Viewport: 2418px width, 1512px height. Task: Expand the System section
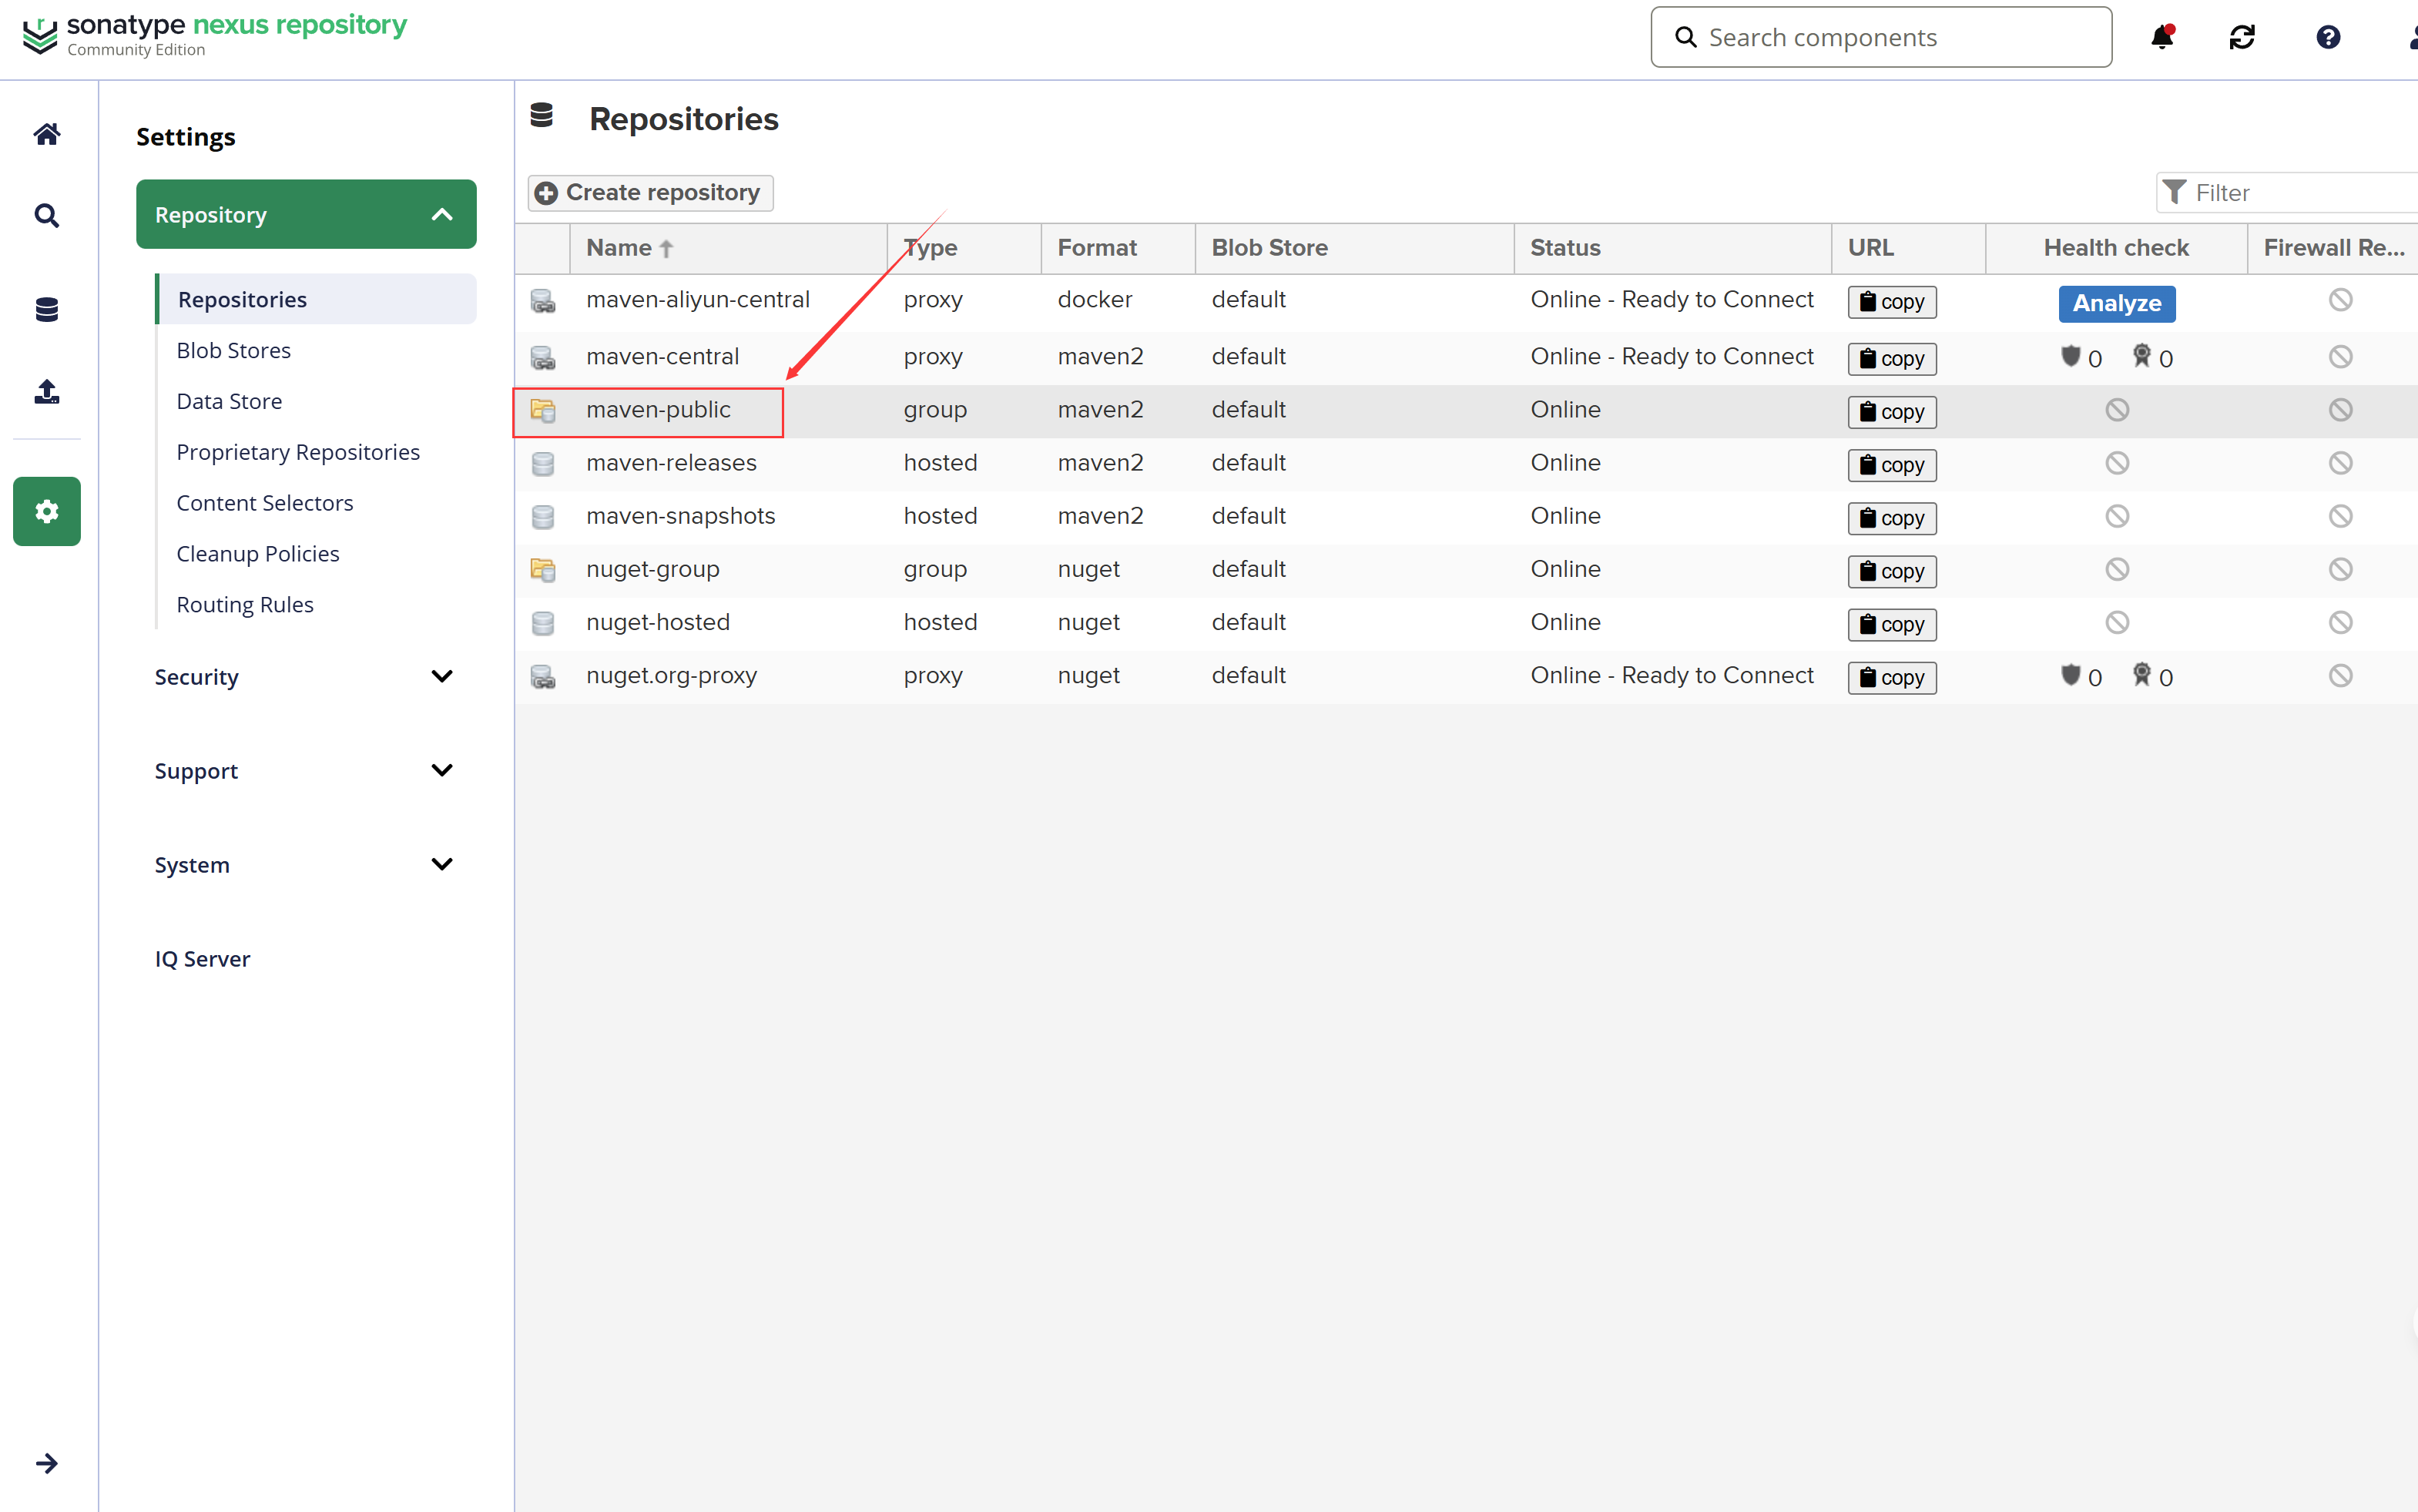tap(441, 864)
